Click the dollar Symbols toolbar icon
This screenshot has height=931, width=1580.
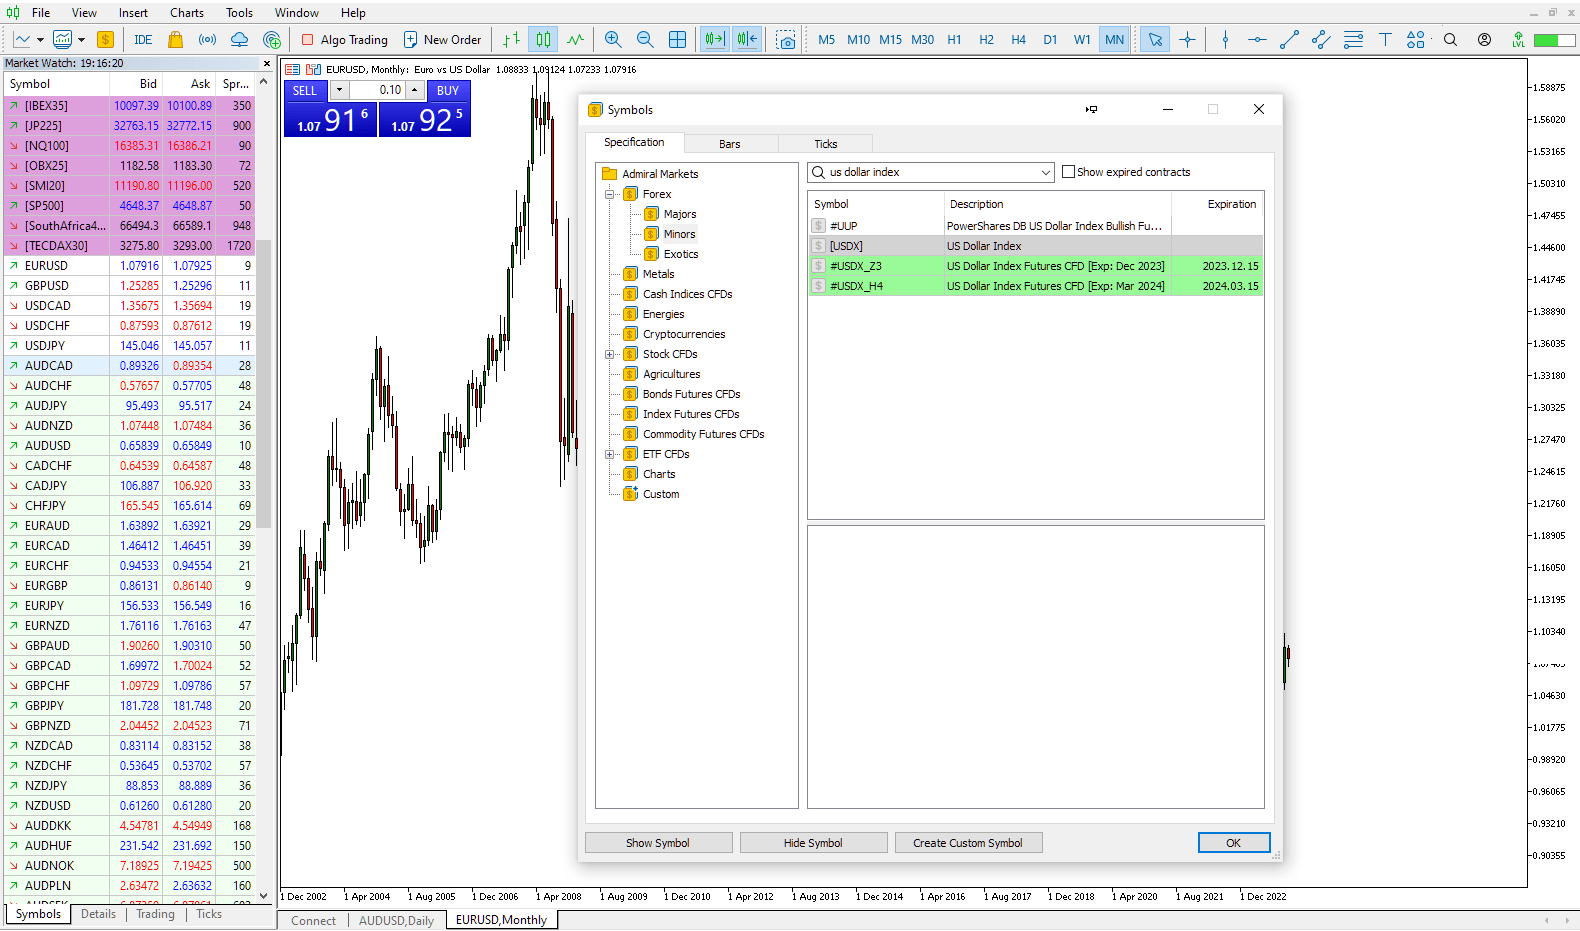click(105, 40)
